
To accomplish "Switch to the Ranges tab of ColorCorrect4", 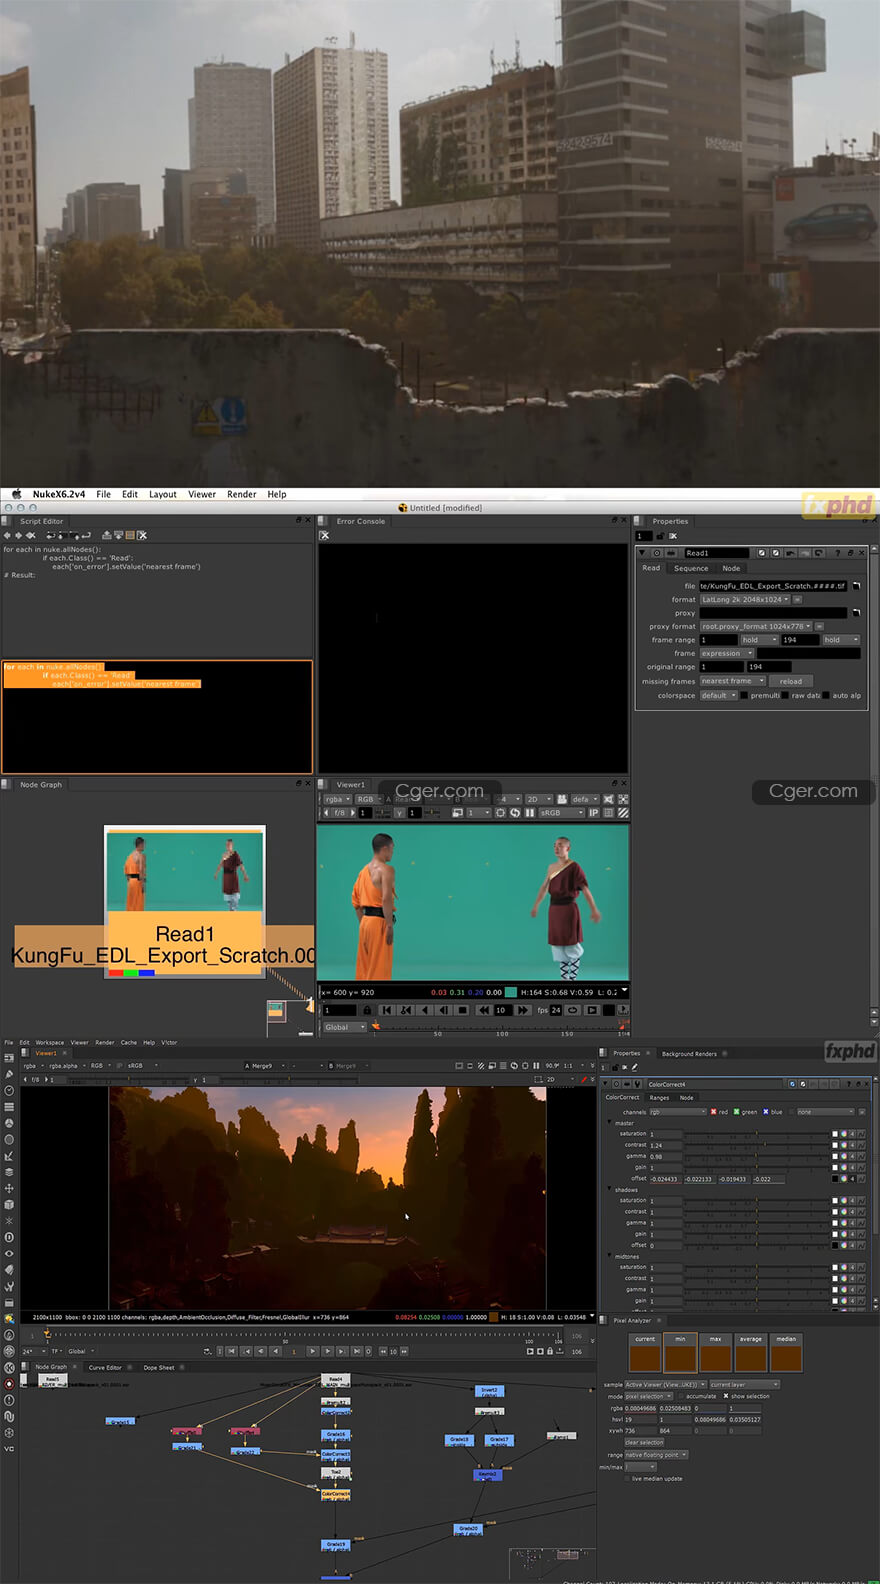I will coord(660,1097).
